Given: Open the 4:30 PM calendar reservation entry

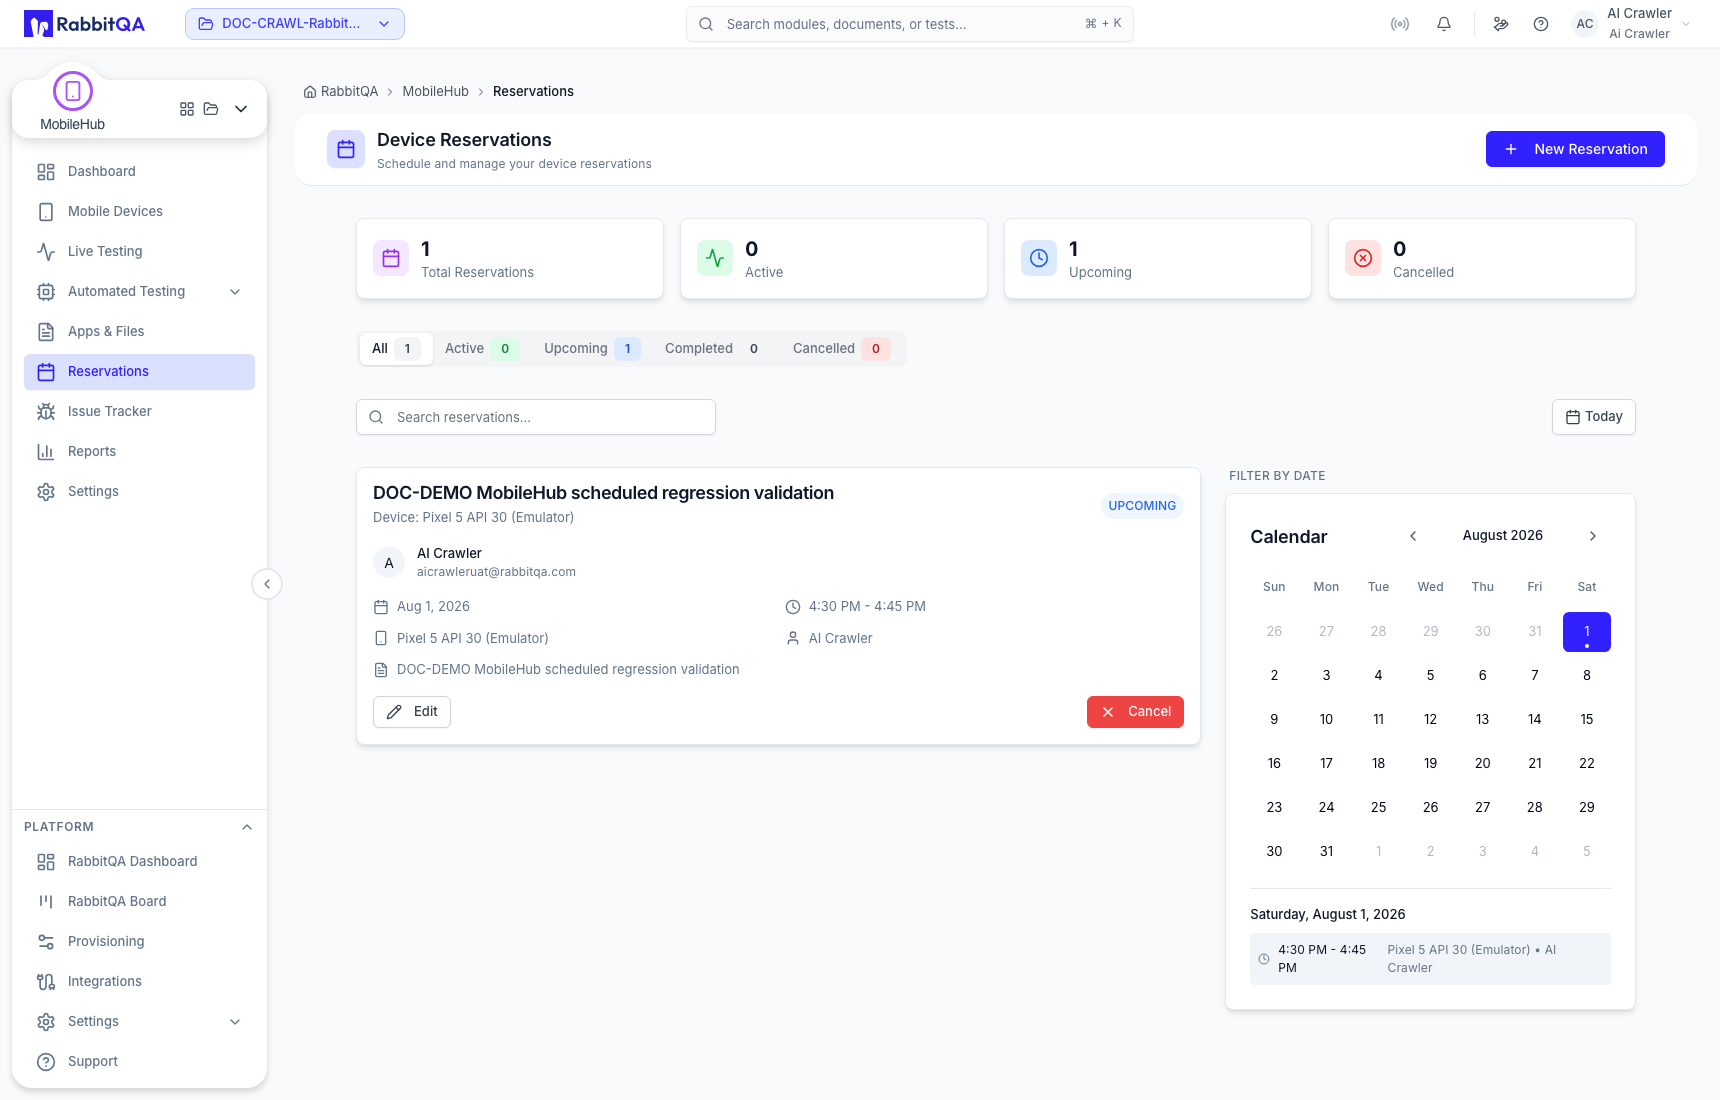Looking at the screenshot, I should coord(1430,959).
